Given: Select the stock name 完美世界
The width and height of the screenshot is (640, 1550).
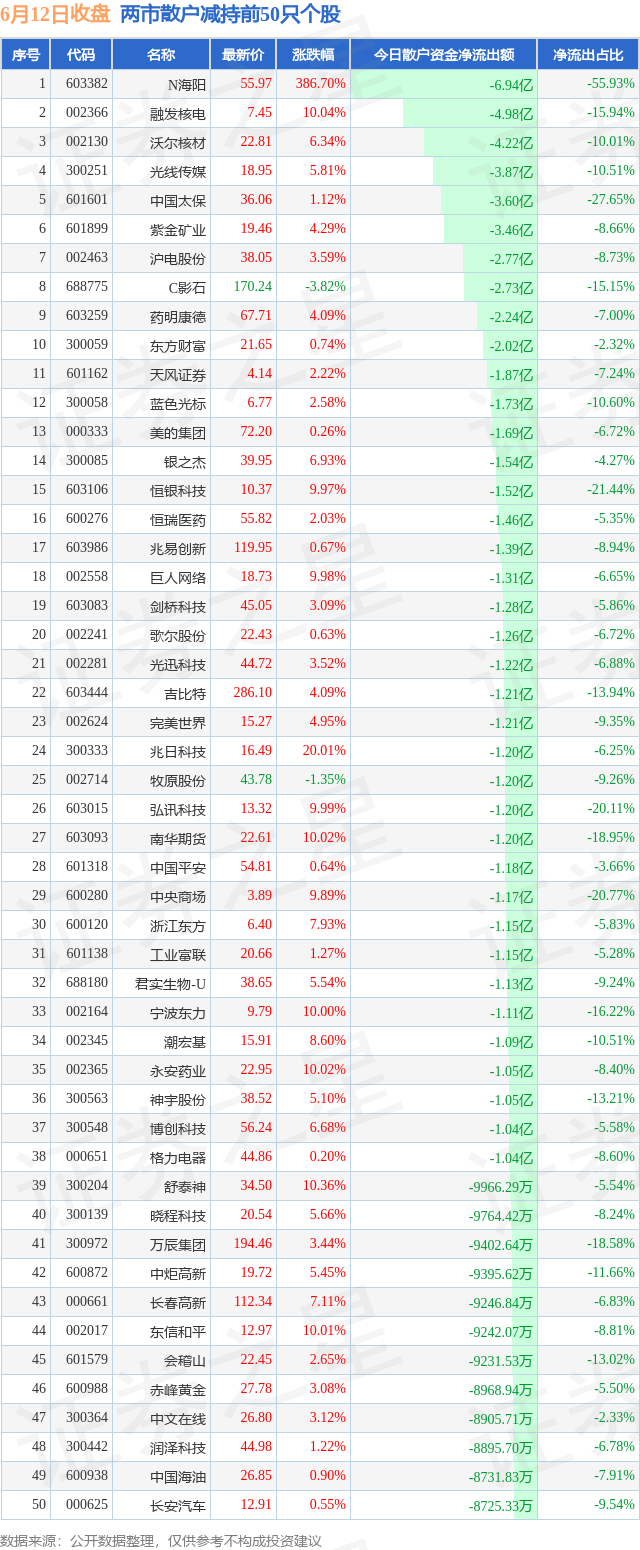Looking at the screenshot, I should 178,722.
